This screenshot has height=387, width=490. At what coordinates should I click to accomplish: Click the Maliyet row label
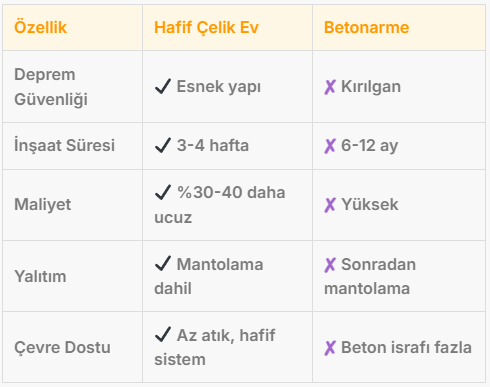tap(43, 204)
